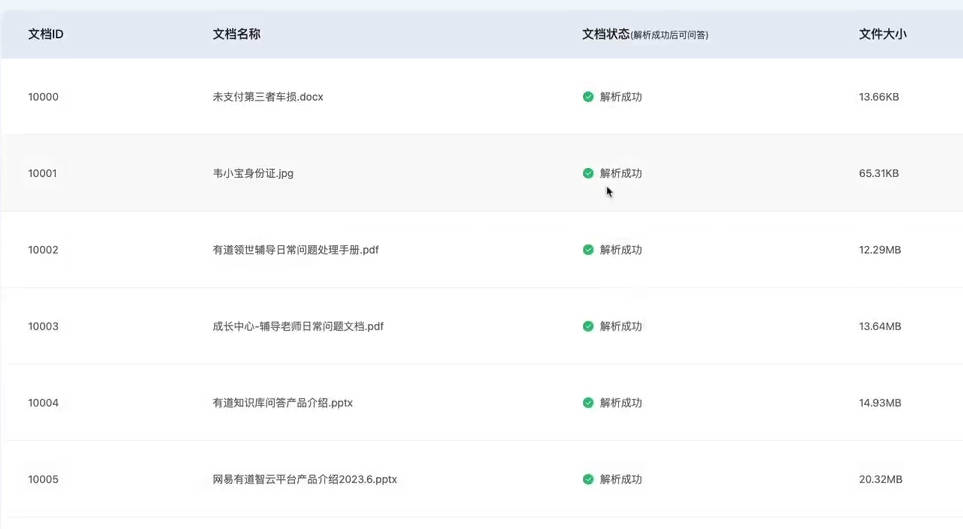Click the success status icon for document 10002
The height and width of the screenshot is (529, 963).
click(x=588, y=249)
